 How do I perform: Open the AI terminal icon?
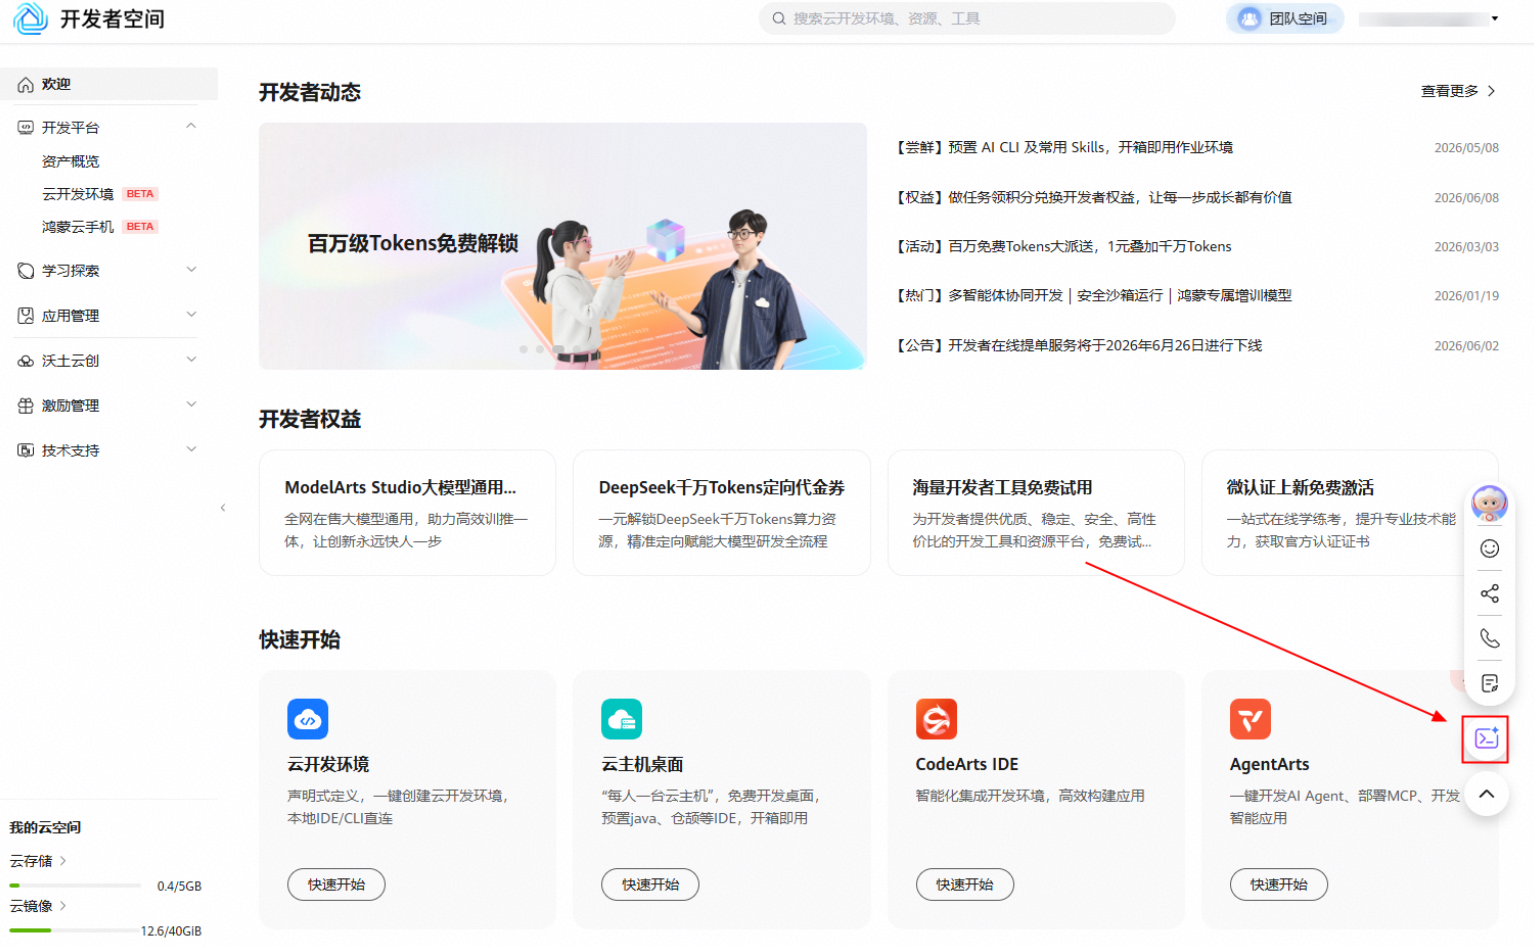point(1486,739)
